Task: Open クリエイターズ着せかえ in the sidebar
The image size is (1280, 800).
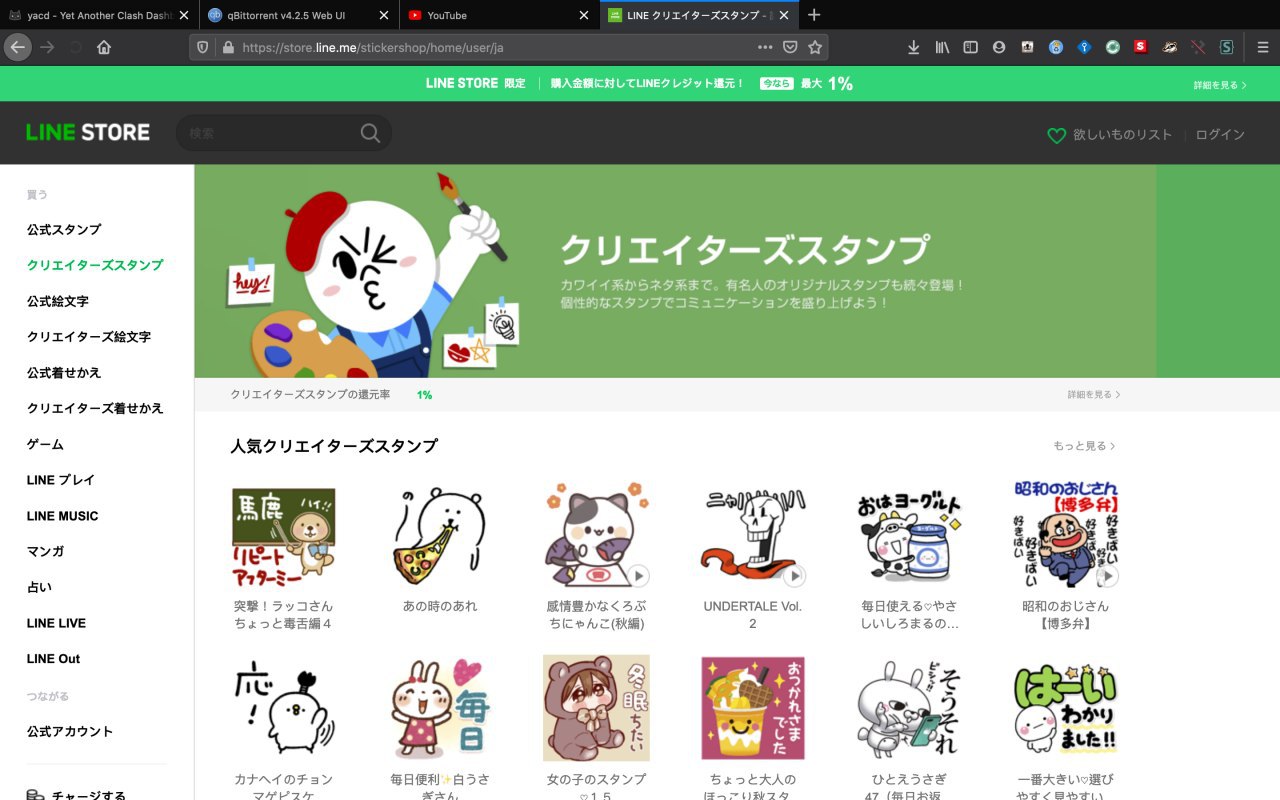Action: point(95,408)
